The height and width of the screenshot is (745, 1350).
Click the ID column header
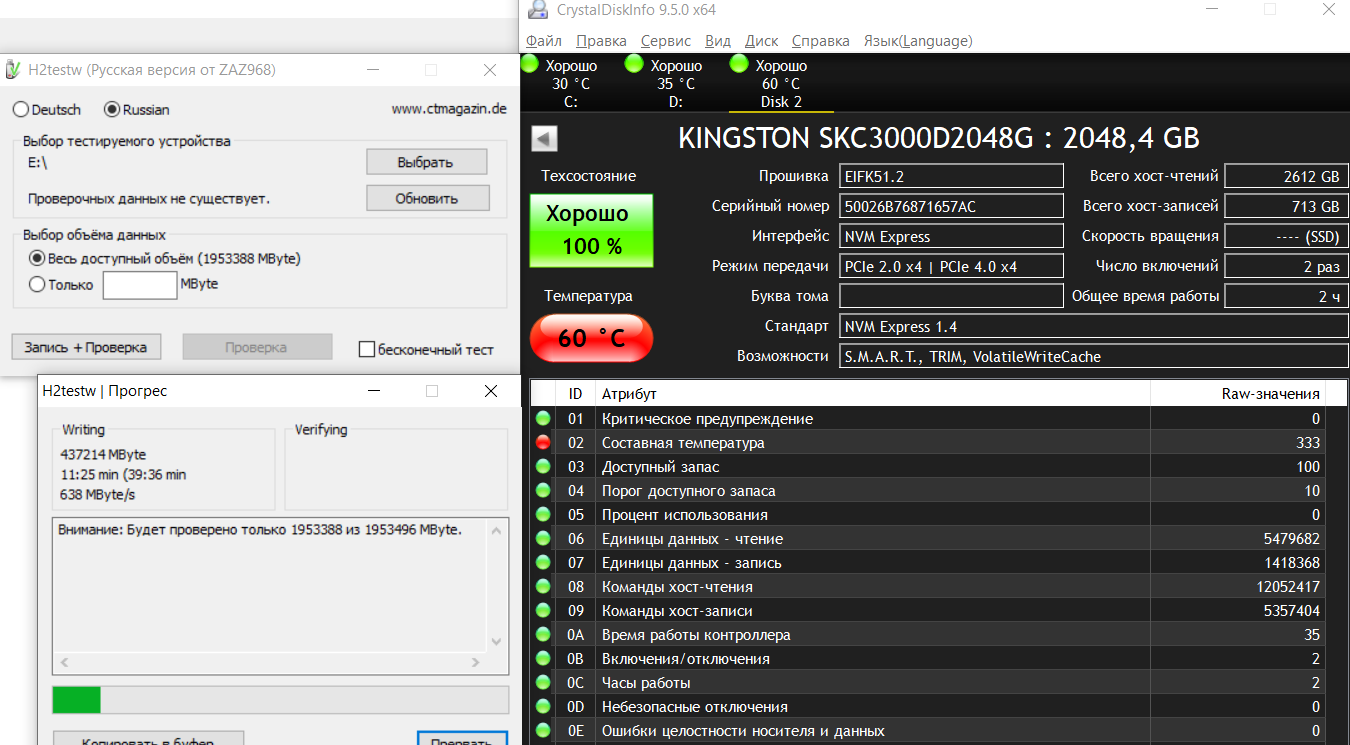(575, 394)
